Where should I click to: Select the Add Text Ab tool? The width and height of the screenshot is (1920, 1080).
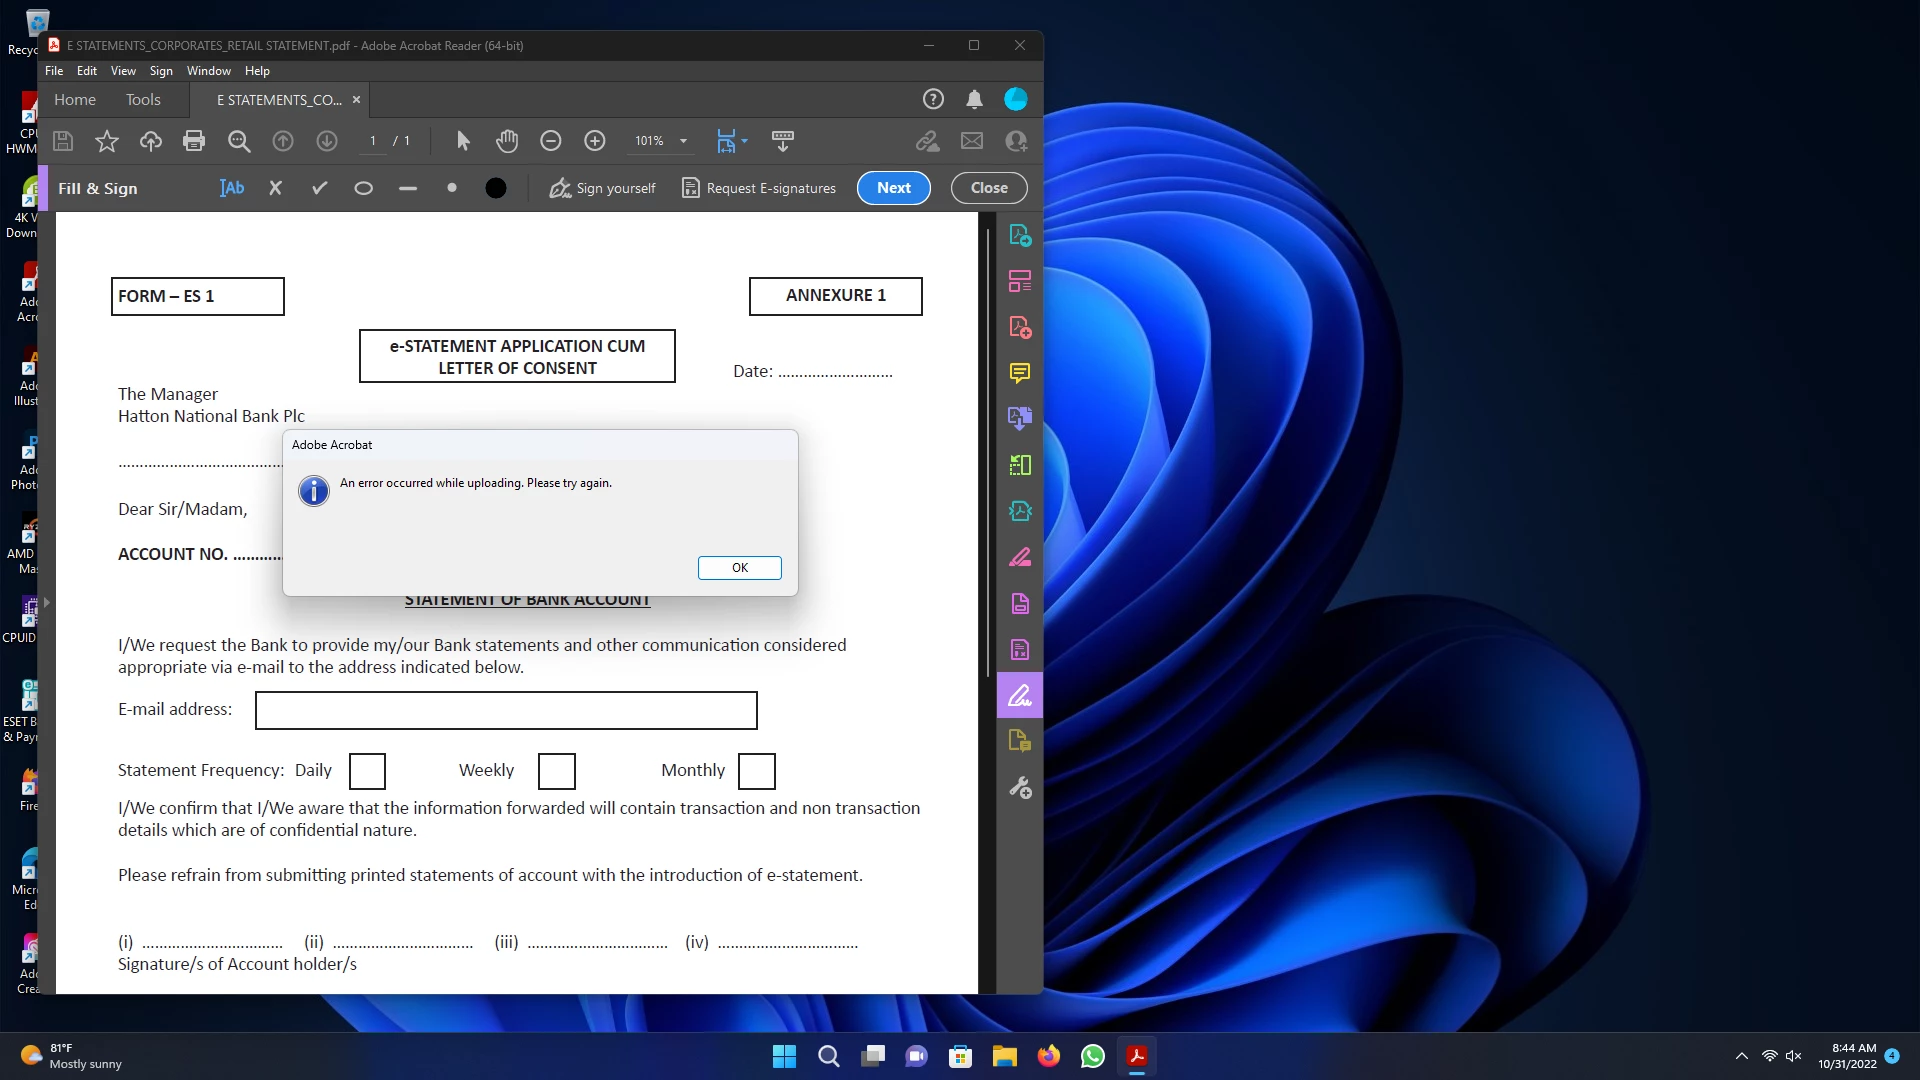232,188
